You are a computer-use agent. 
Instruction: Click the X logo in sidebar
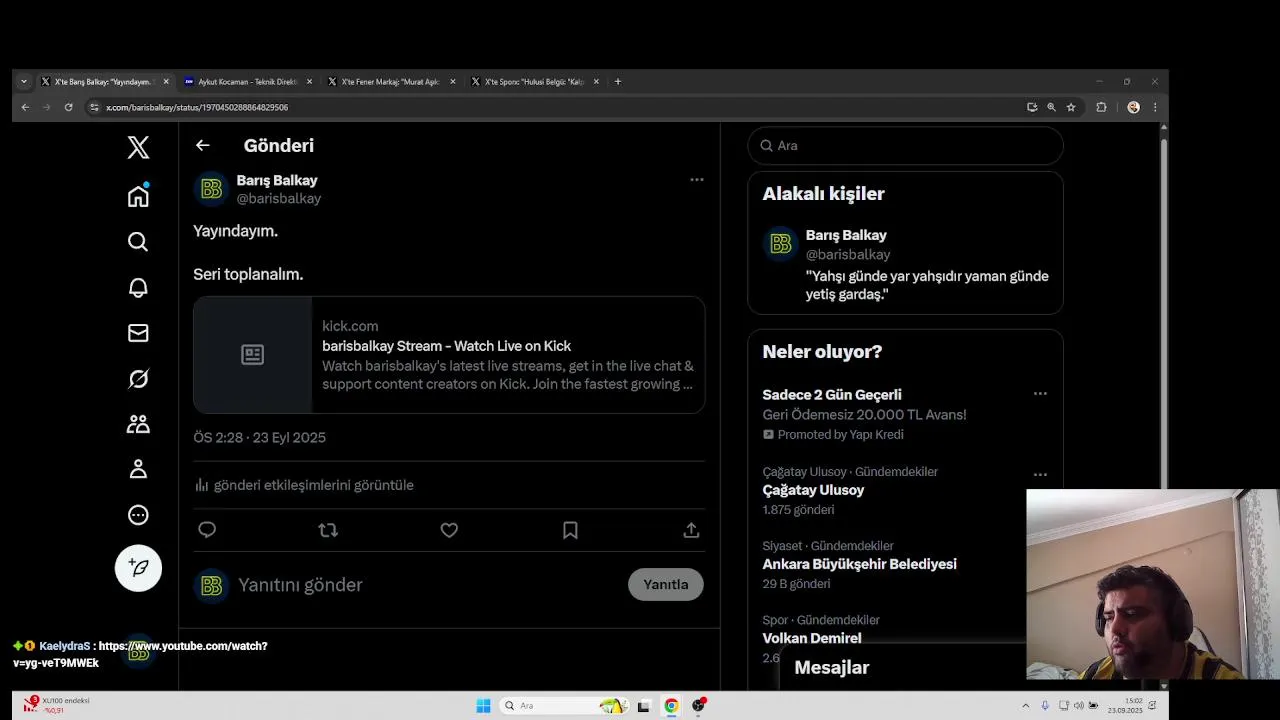click(x=138, y=147)
